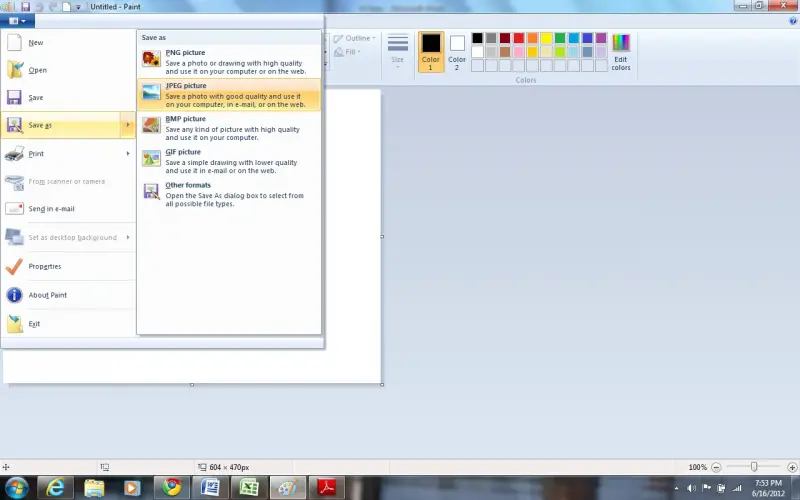The height and width of the screenshot is (500, 800).
Task: Click the PNG picture format icon
Action: click(x=151, y=59)
